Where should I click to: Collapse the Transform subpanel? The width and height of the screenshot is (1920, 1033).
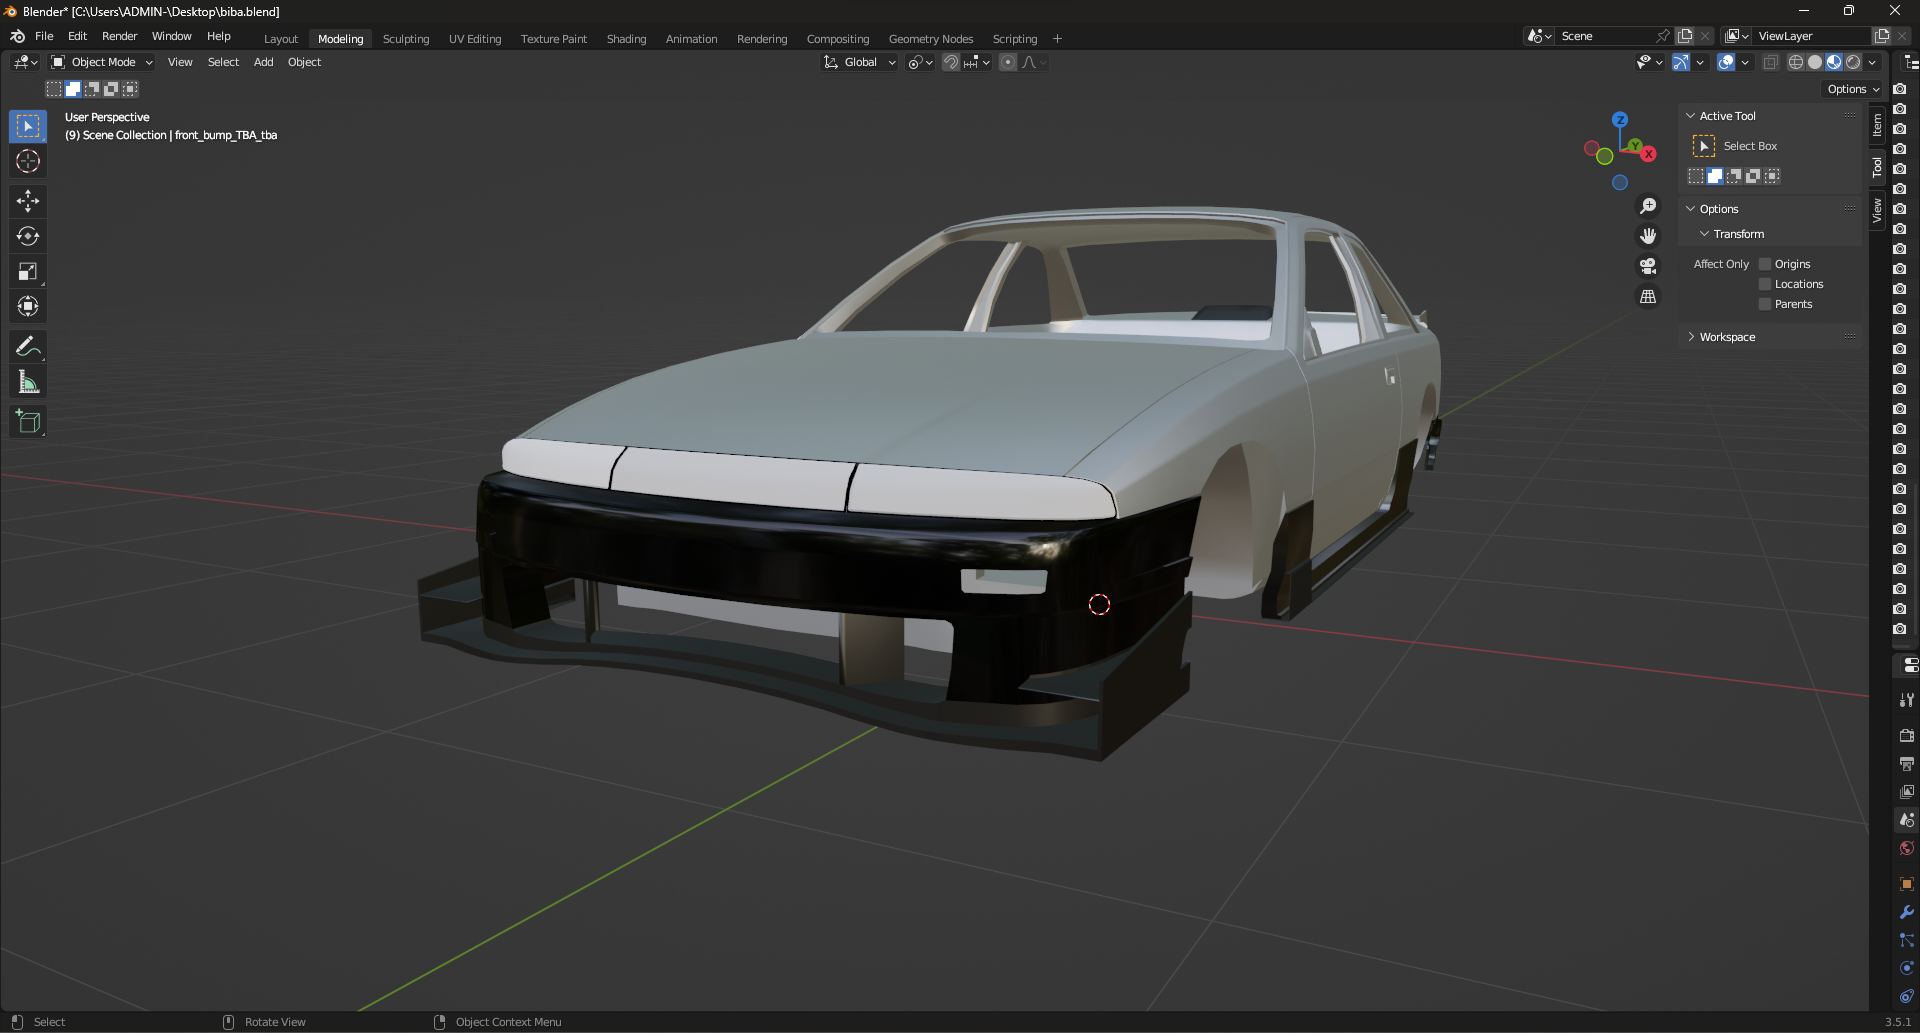[1705, 234]
